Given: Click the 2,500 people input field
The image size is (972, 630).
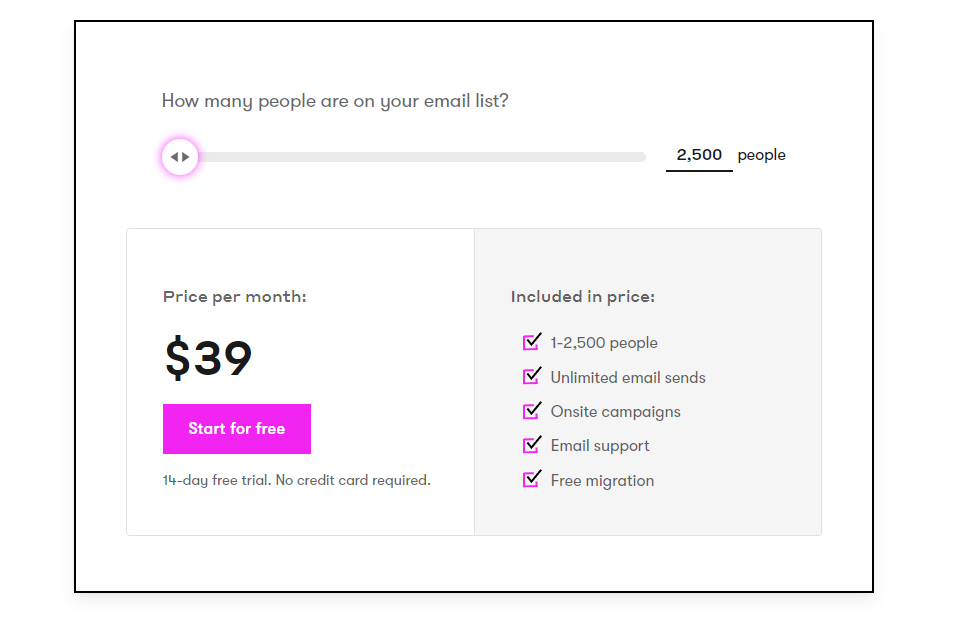Looking at the screenshot, I should click(699, 155).
